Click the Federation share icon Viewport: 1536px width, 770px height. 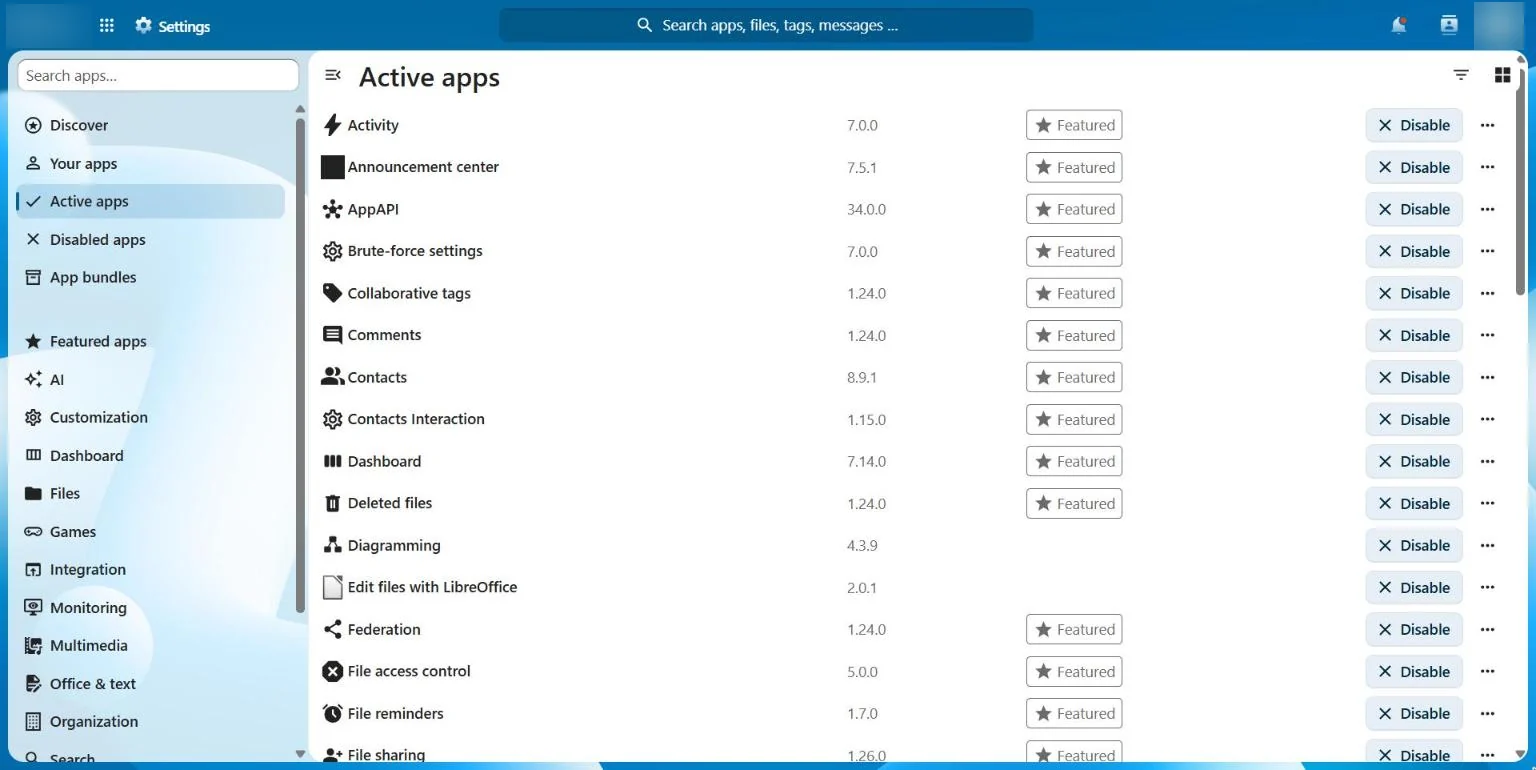(x=333, y=629)
